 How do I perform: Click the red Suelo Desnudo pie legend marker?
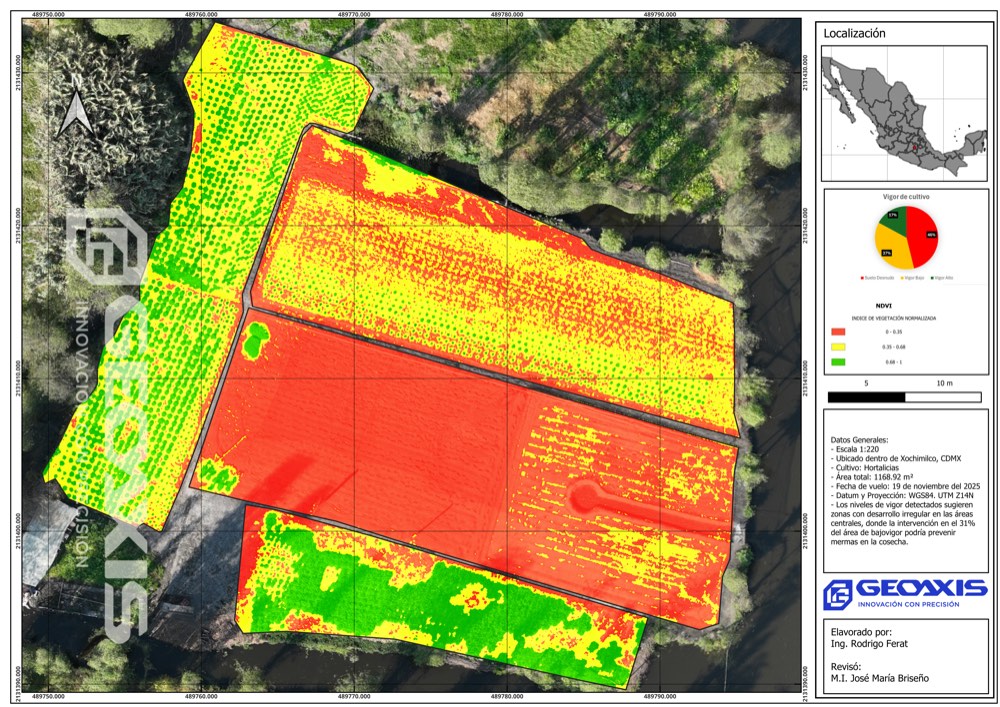point(862,278)
